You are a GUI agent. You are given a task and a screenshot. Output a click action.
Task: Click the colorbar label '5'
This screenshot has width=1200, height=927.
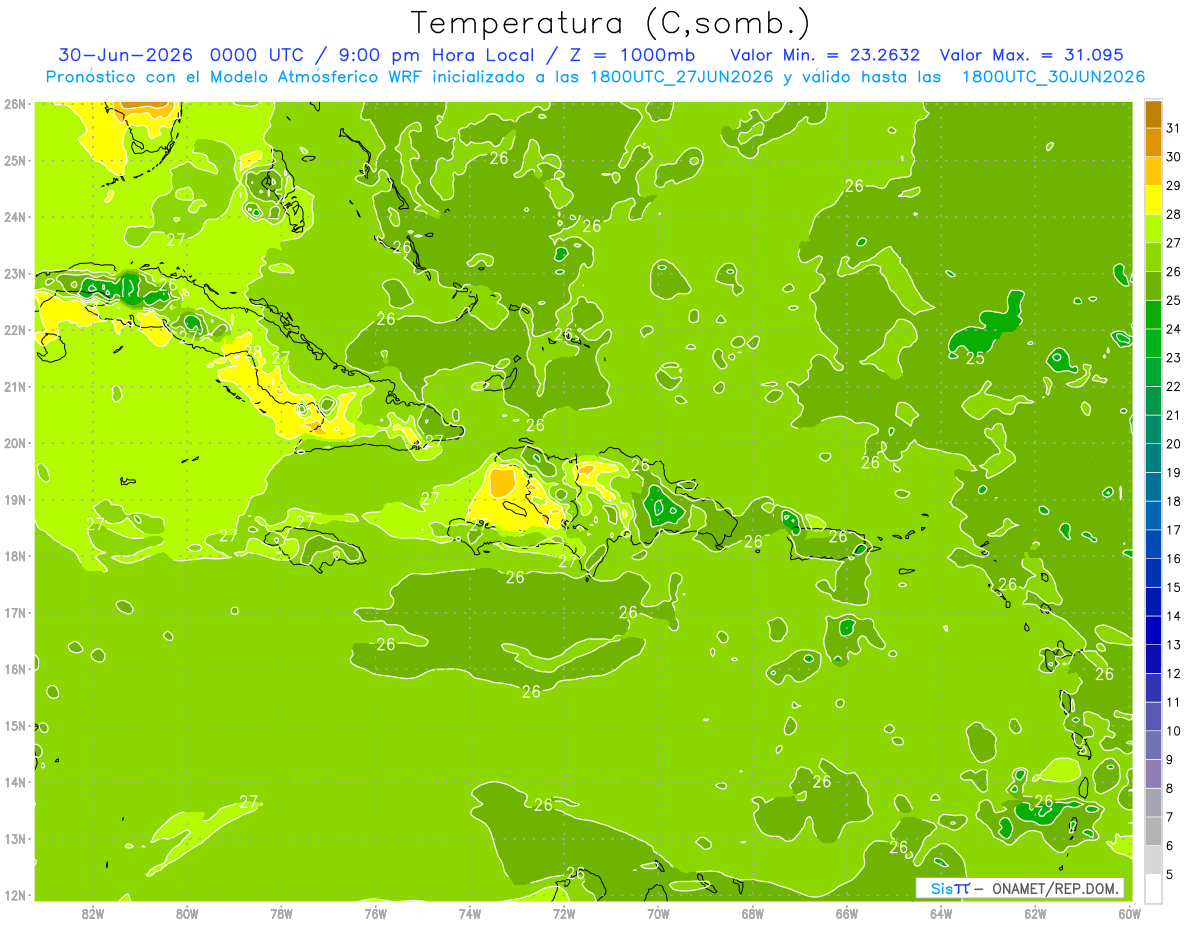point(1170,874)
